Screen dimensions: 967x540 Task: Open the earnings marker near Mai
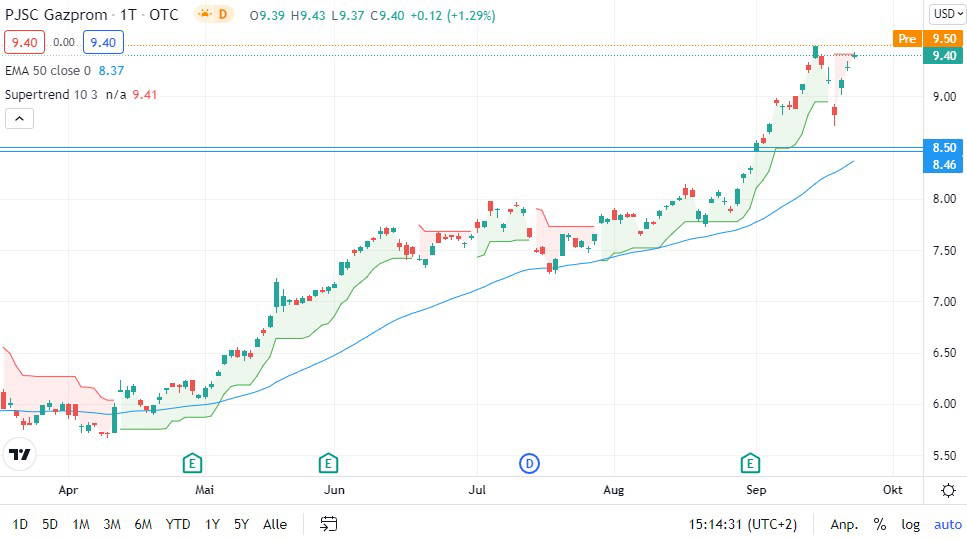[192, 463]
